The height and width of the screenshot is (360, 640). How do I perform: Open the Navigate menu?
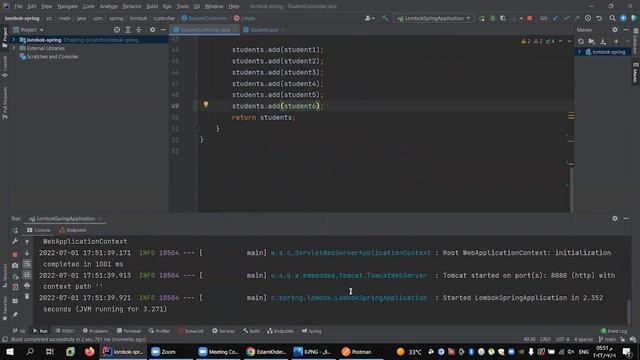point(67,7)
